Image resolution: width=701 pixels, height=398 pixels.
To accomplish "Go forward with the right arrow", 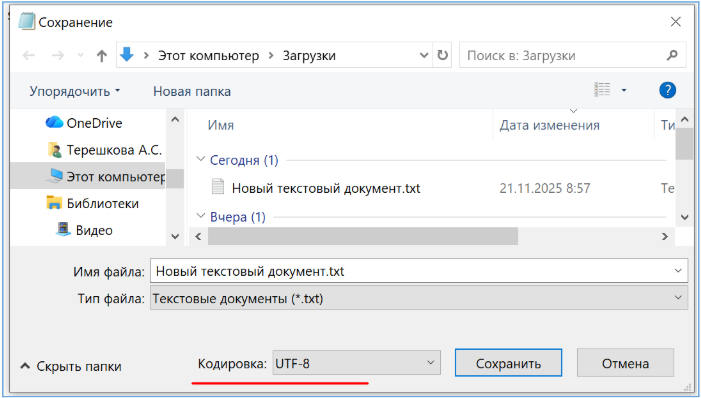I will pyautogui.click(x=58, y=55).
